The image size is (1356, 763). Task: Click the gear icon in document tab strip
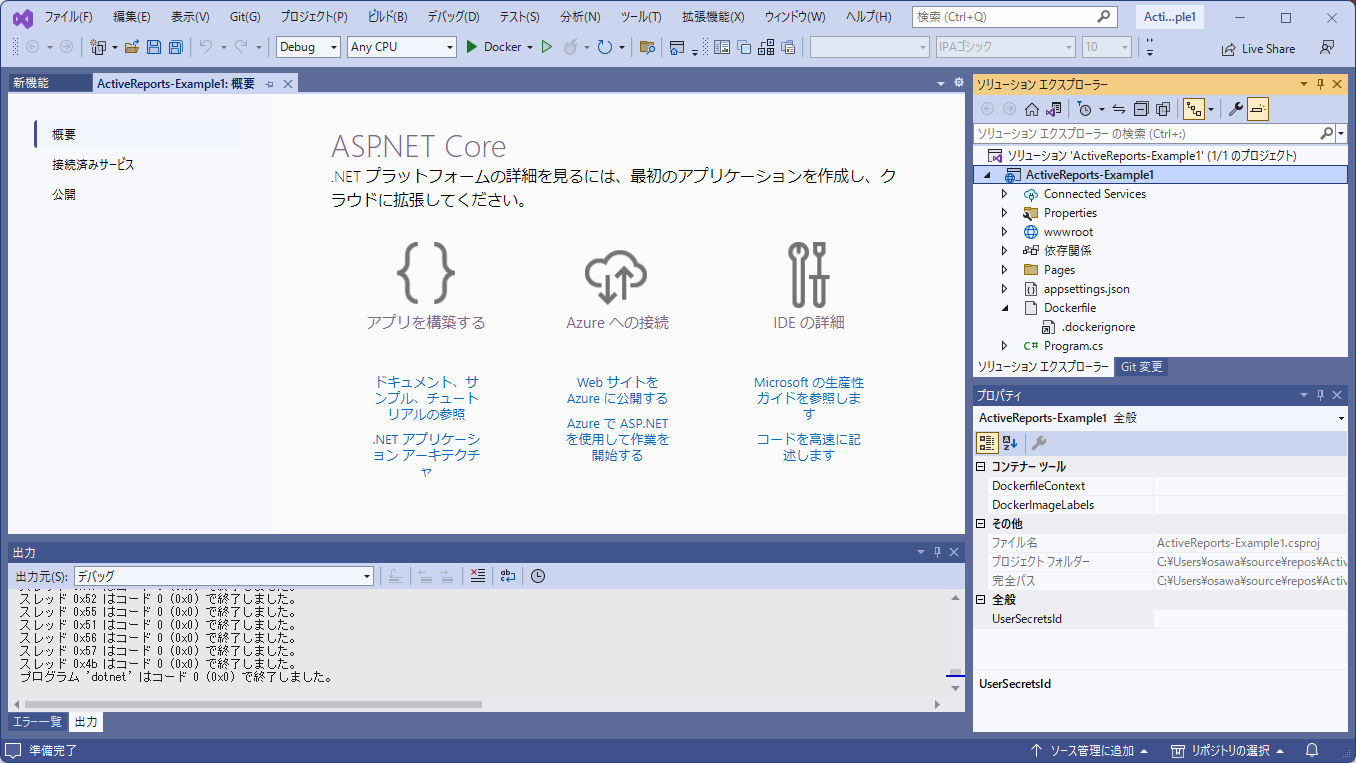pyautogui.click(x=959, y=83)
